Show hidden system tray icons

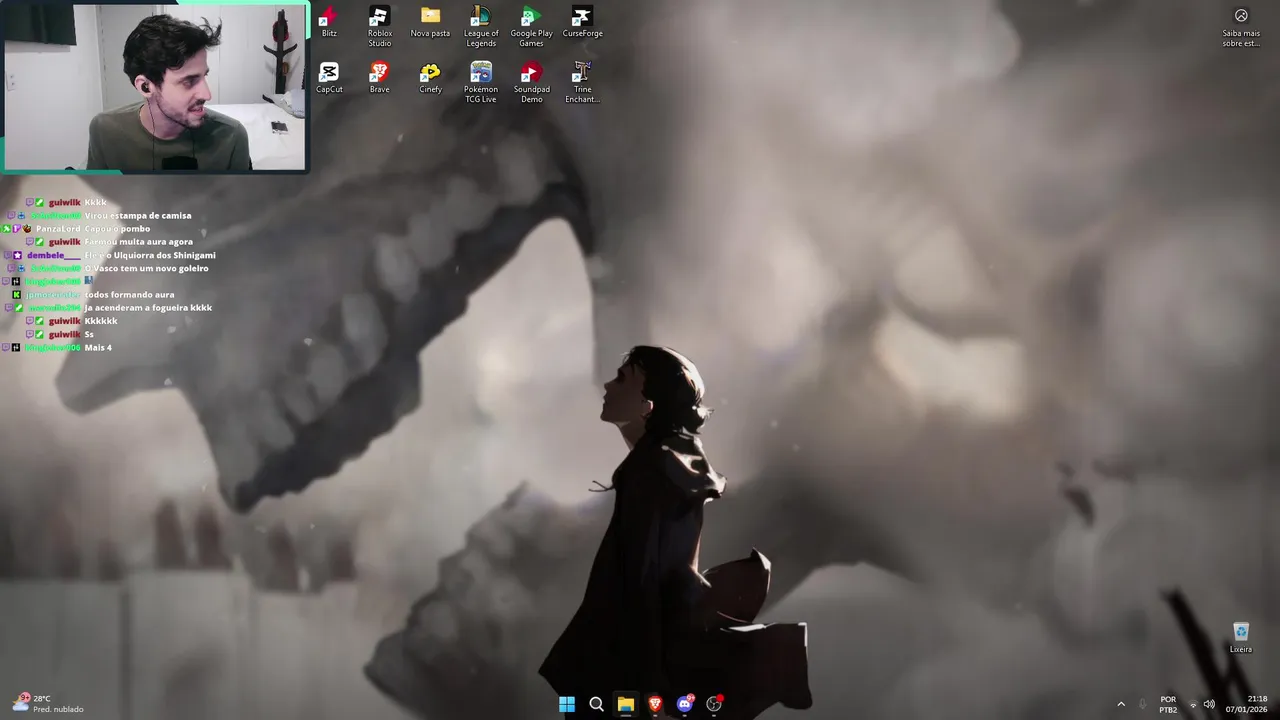pyautogui.click(x=1120, y=704)
